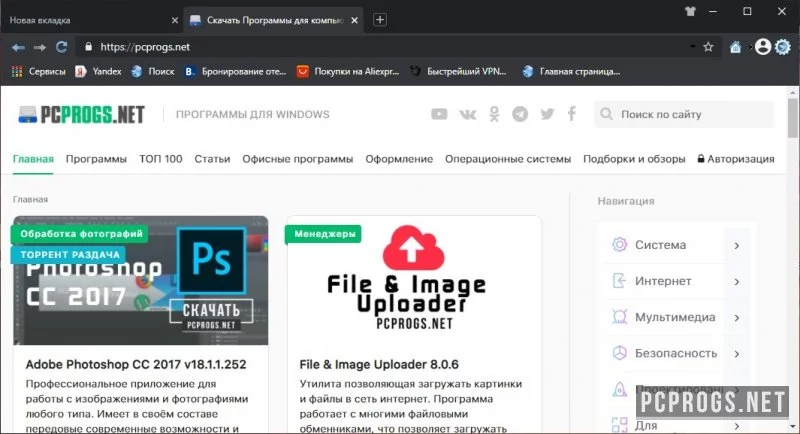Open the 'Быстрейший VPN...' bookmark
This screenshot has height=434, width=800.
click(x=458, y=71)
